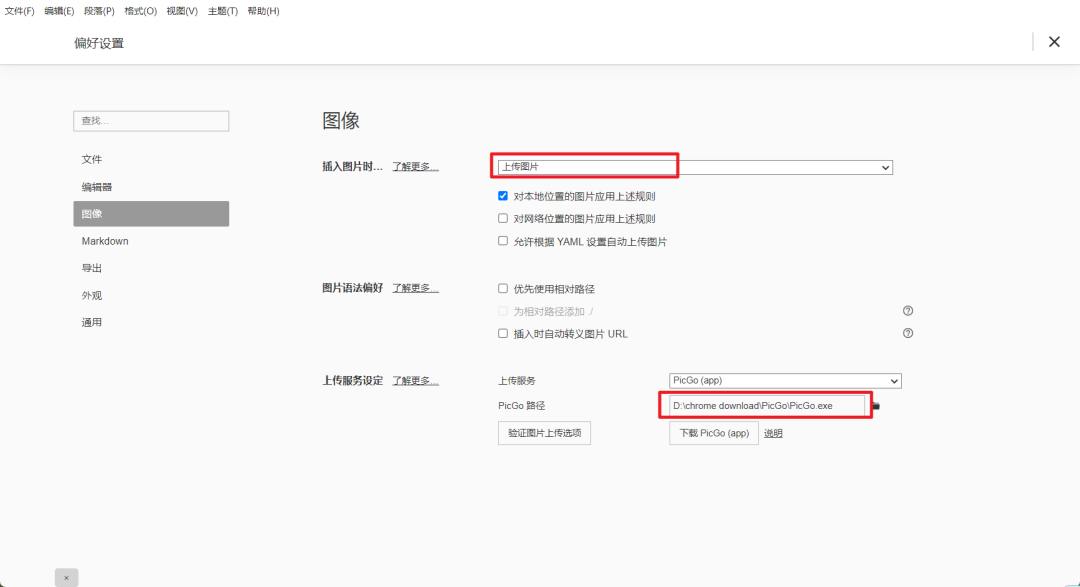Uncheck 对本地位置的图片应用上述规则
Screen dimensions: 1080x587
point(503,196)
